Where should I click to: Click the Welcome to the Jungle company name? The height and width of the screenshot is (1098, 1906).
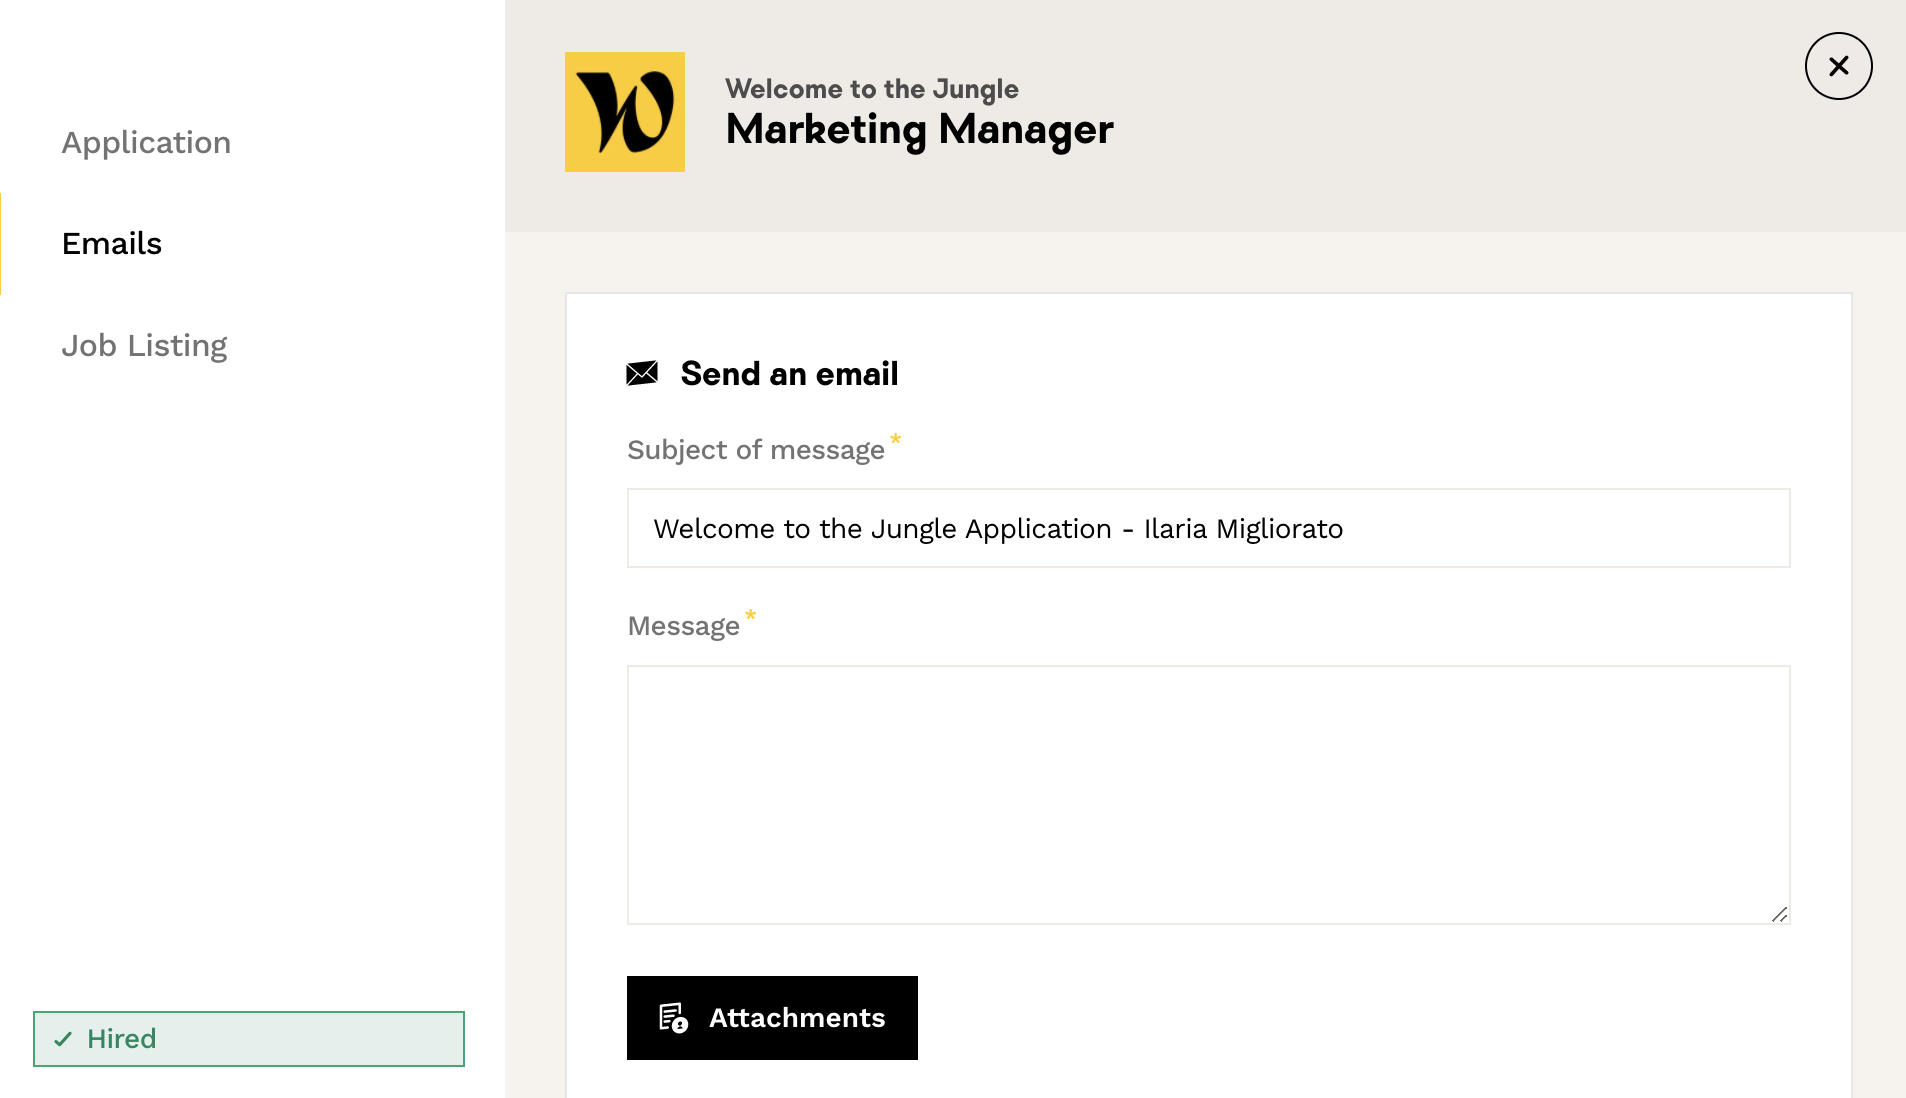click(x=871, y=89)
